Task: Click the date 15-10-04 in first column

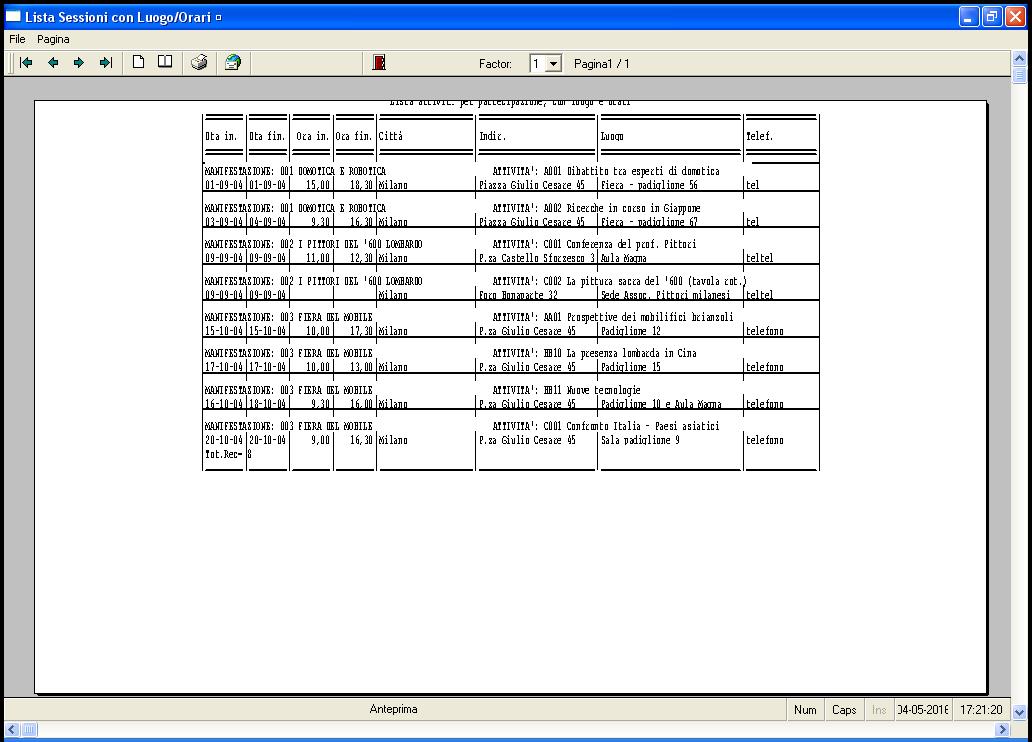Action: point(224,331)
